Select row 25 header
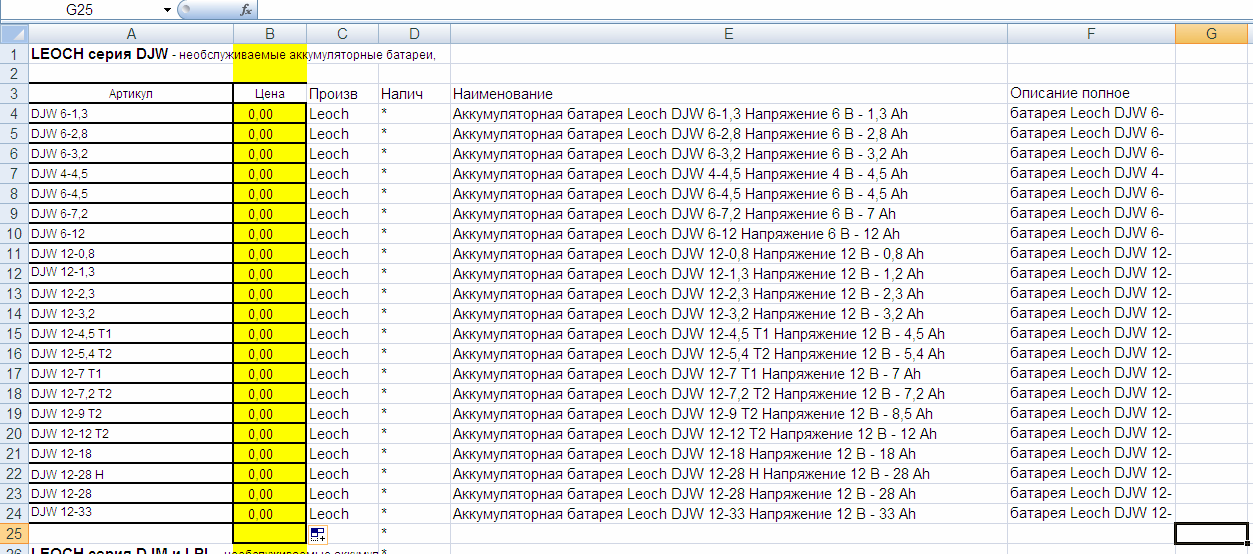The height and width of the screenshot is (554, 1253). 14,533
